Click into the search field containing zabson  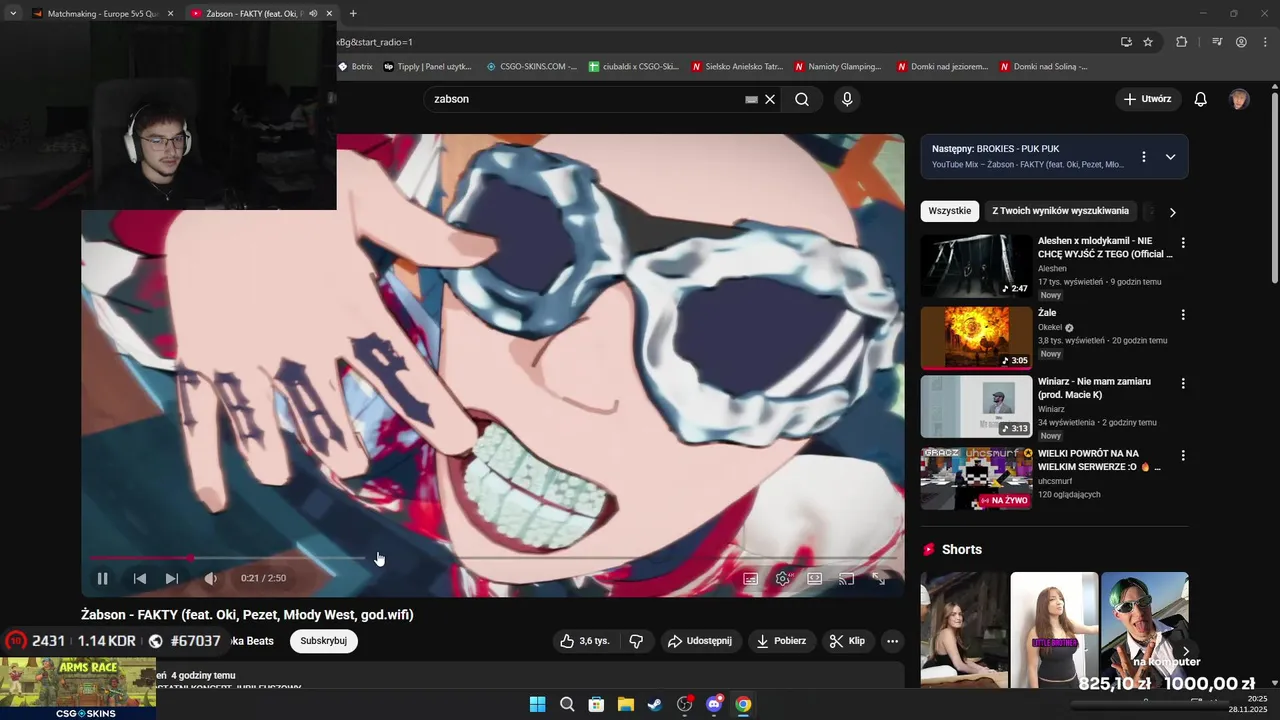(x=585, y=99)
